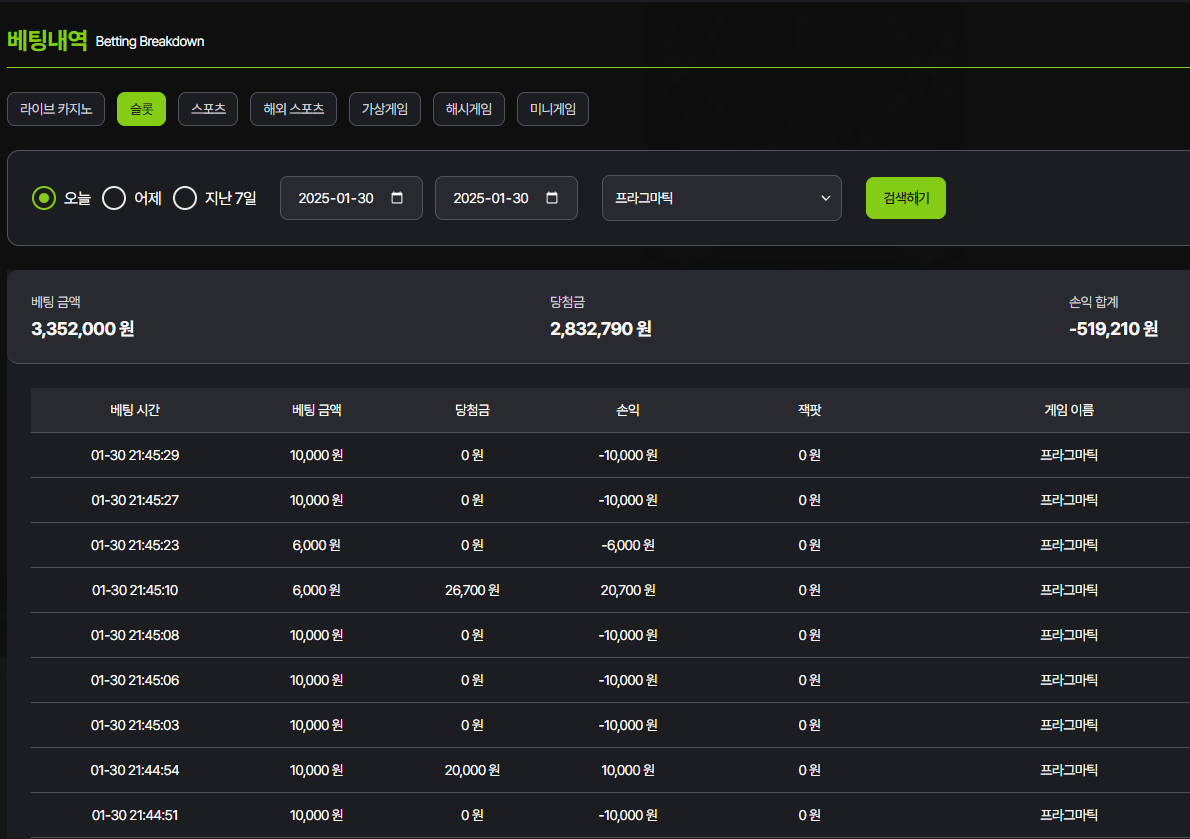
Task: Click 6,000 원 bet in 21:45:10 row
Action: [x=316, y=590]
